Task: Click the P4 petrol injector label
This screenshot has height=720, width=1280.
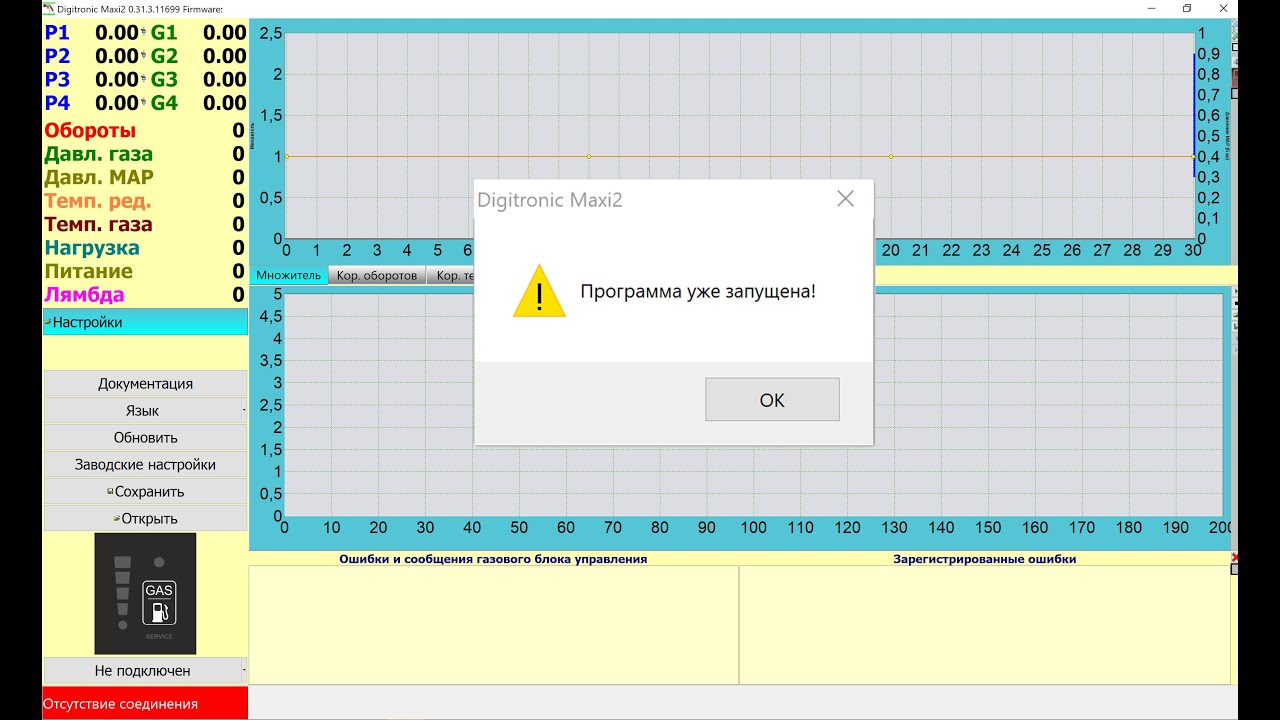Action: (x=57, y=103)
